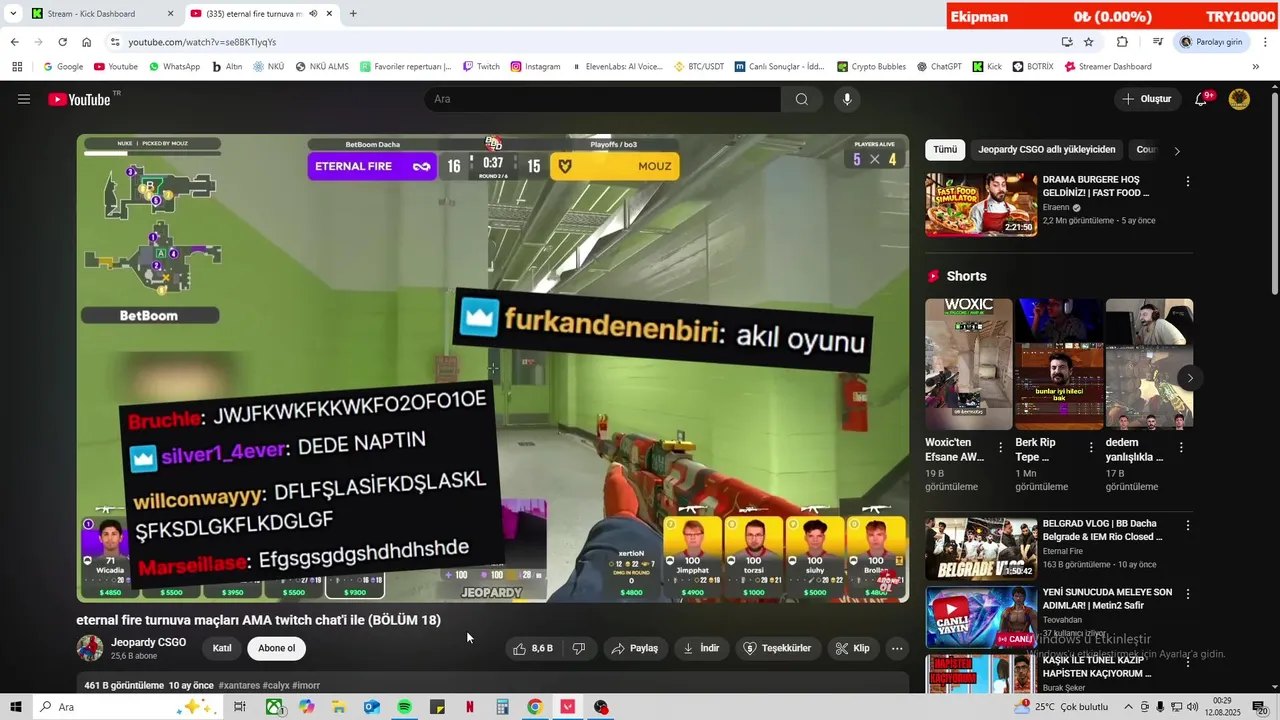This screenshot has height=720, width=1280.
Task: Open WOXIC short thumbnail
Action: click(969, 364)
